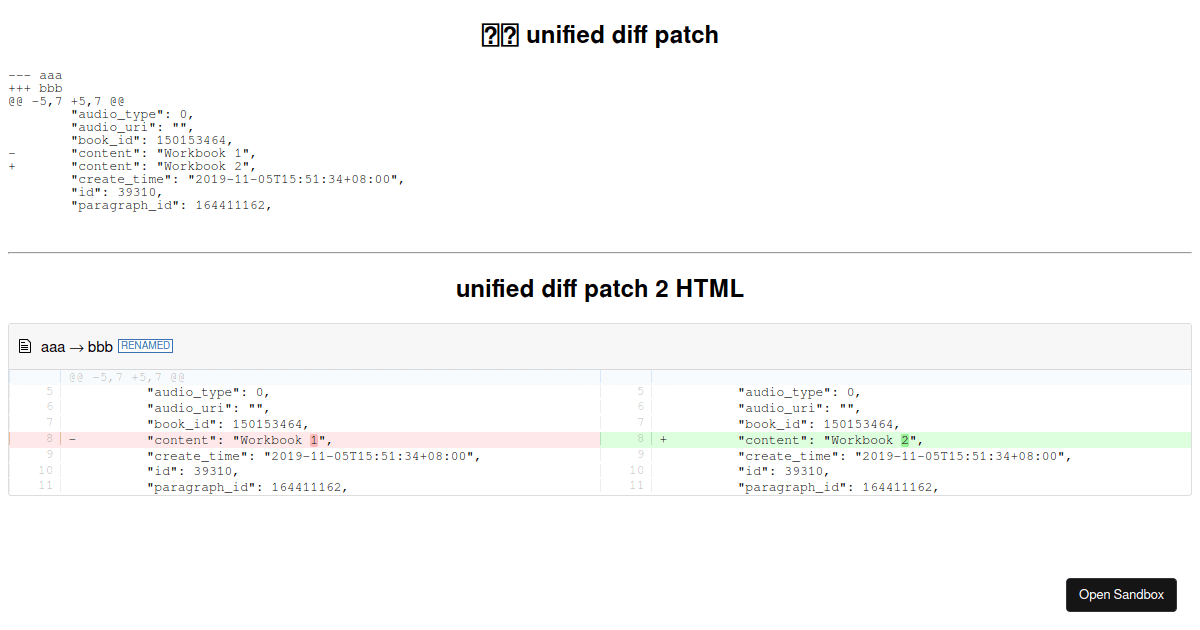
Task: Click the plus marker on the added line
Action: (662, 439)
